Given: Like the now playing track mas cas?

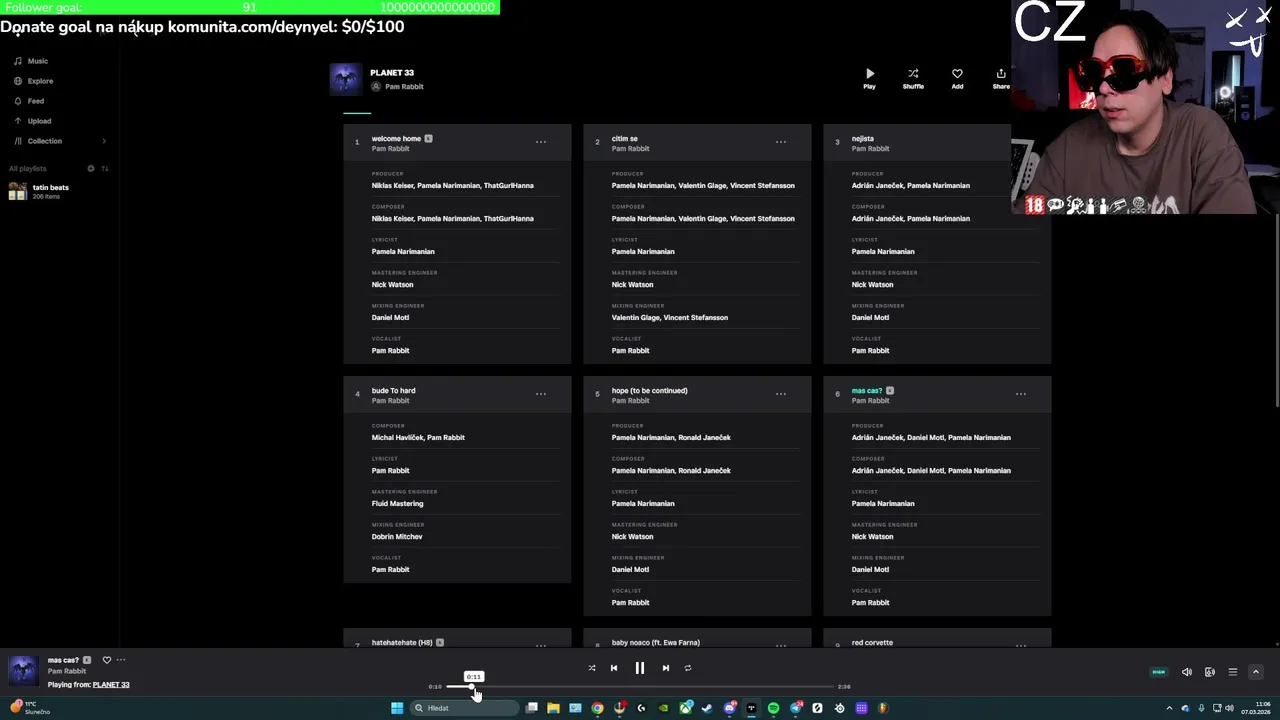Looking at the screenshot, I should point(107,660).
